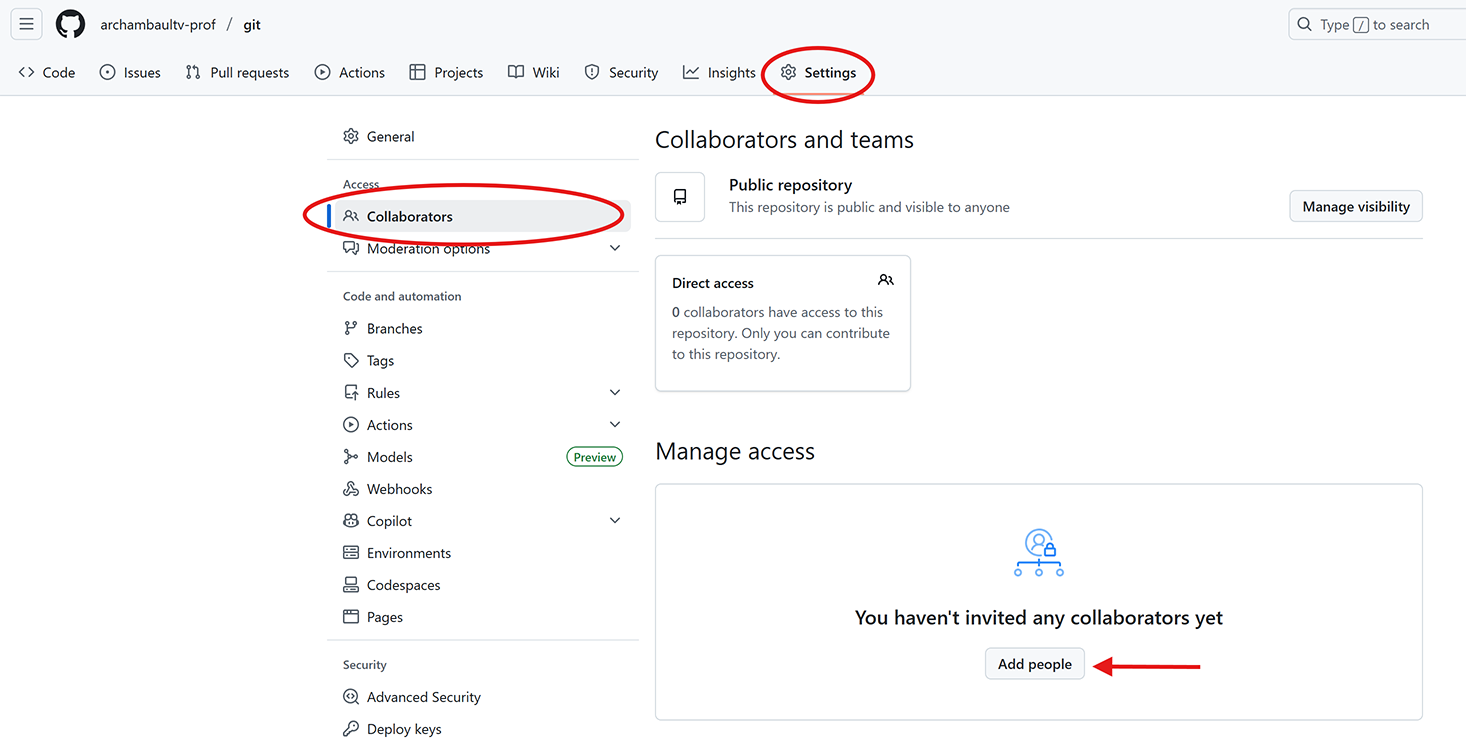1466x743 pixels.
Task: Open Codespaces settings page
Action: click(x=403, y=585)
